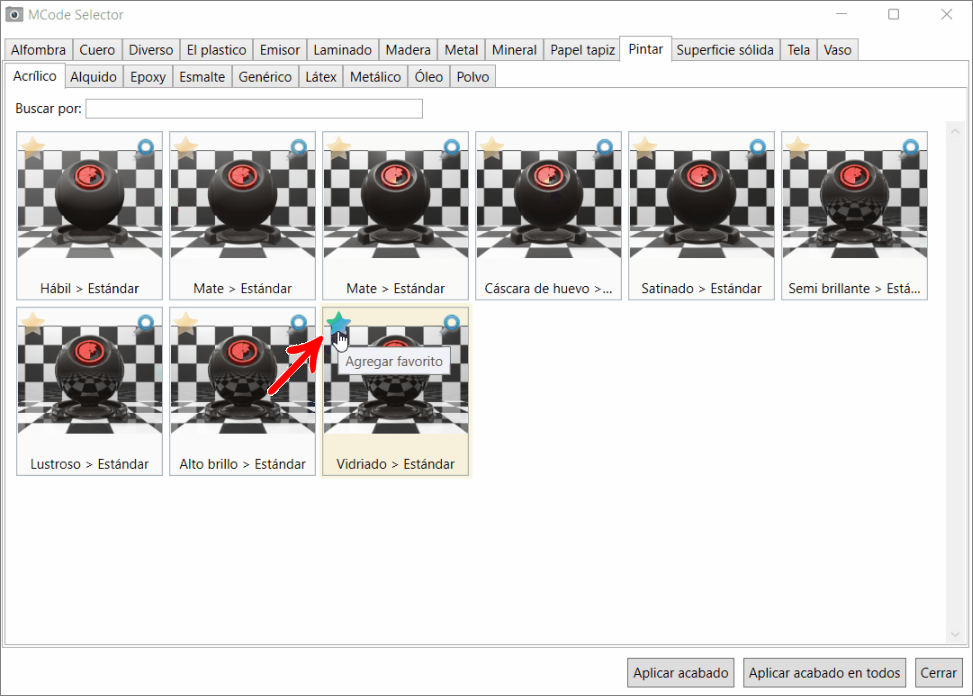This screenshot has width=973, height=696.
Task: Open magnifier preview for Lustroso > Estándar
Action: coord(145,324)
